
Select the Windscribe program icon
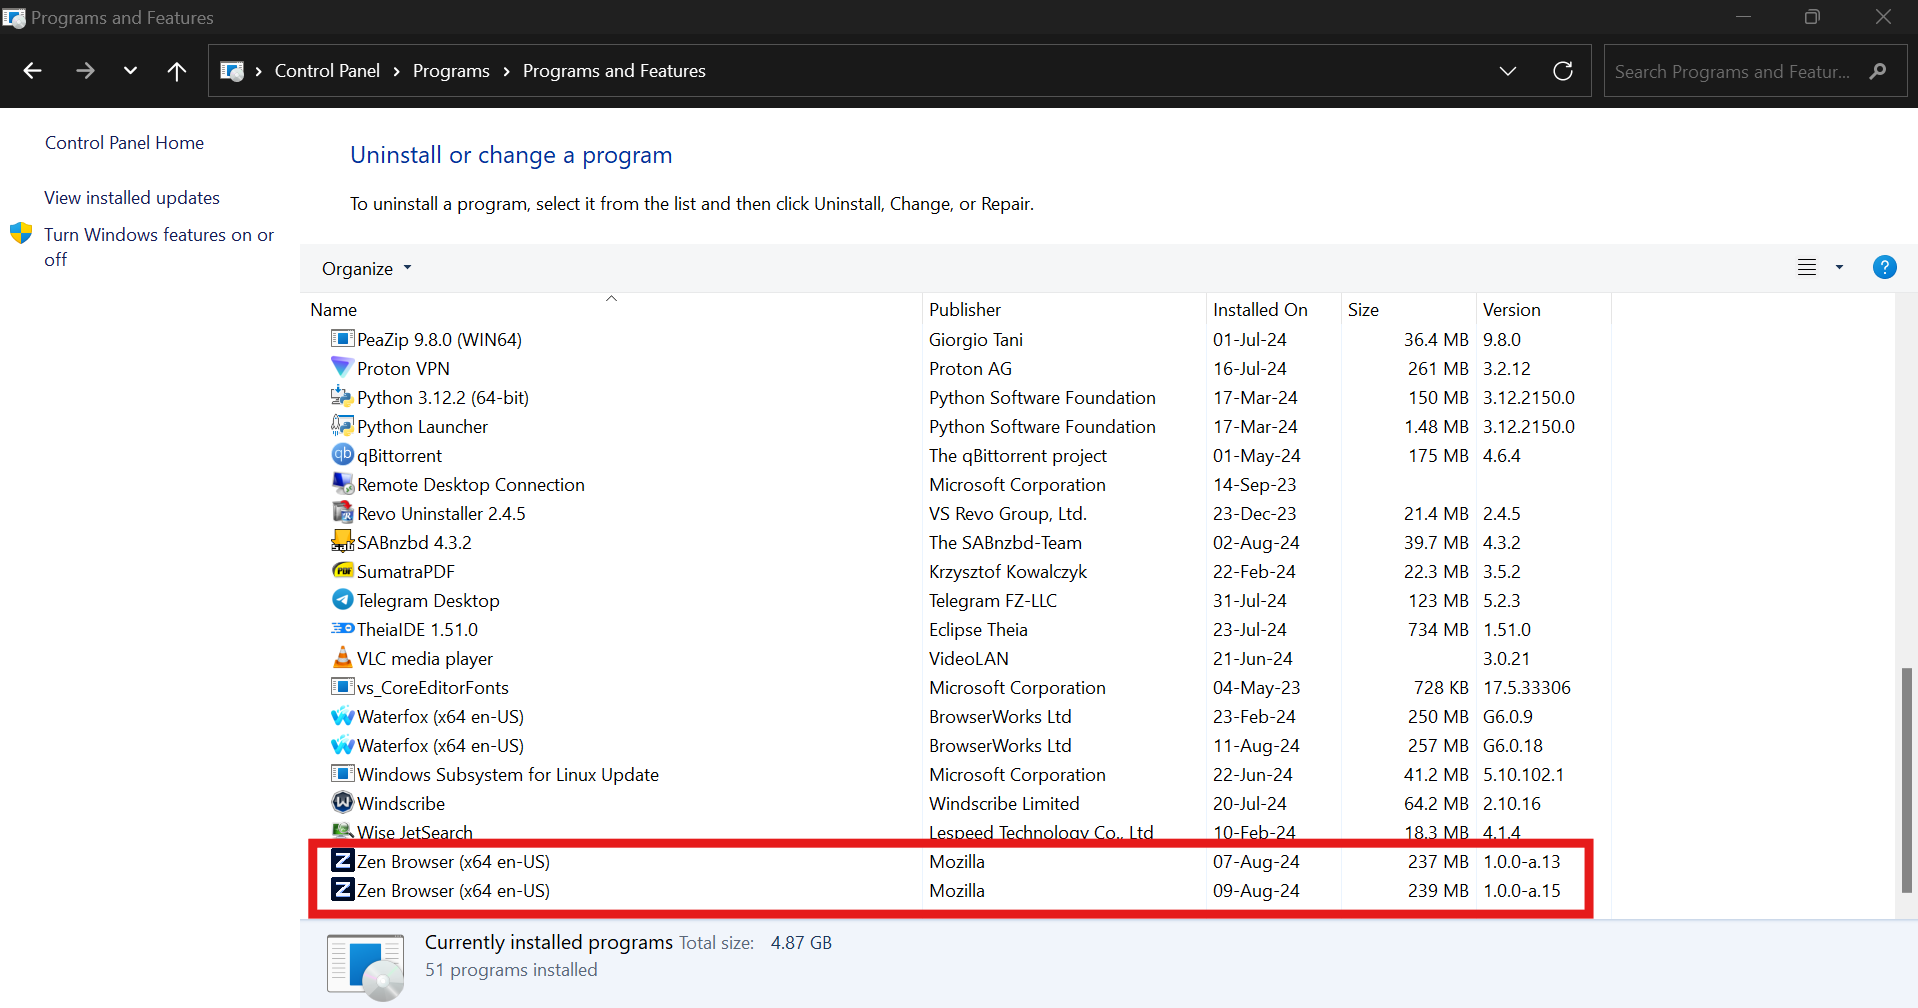tap(342, 802)
